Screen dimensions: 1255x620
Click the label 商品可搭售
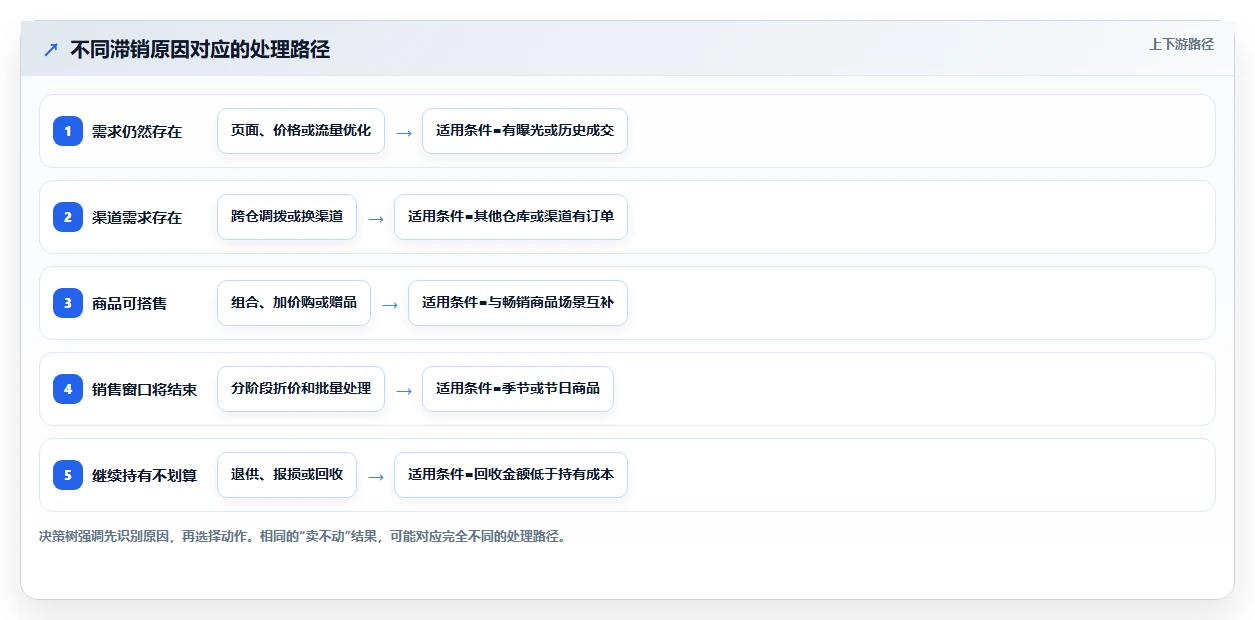(x=129, y=303)
